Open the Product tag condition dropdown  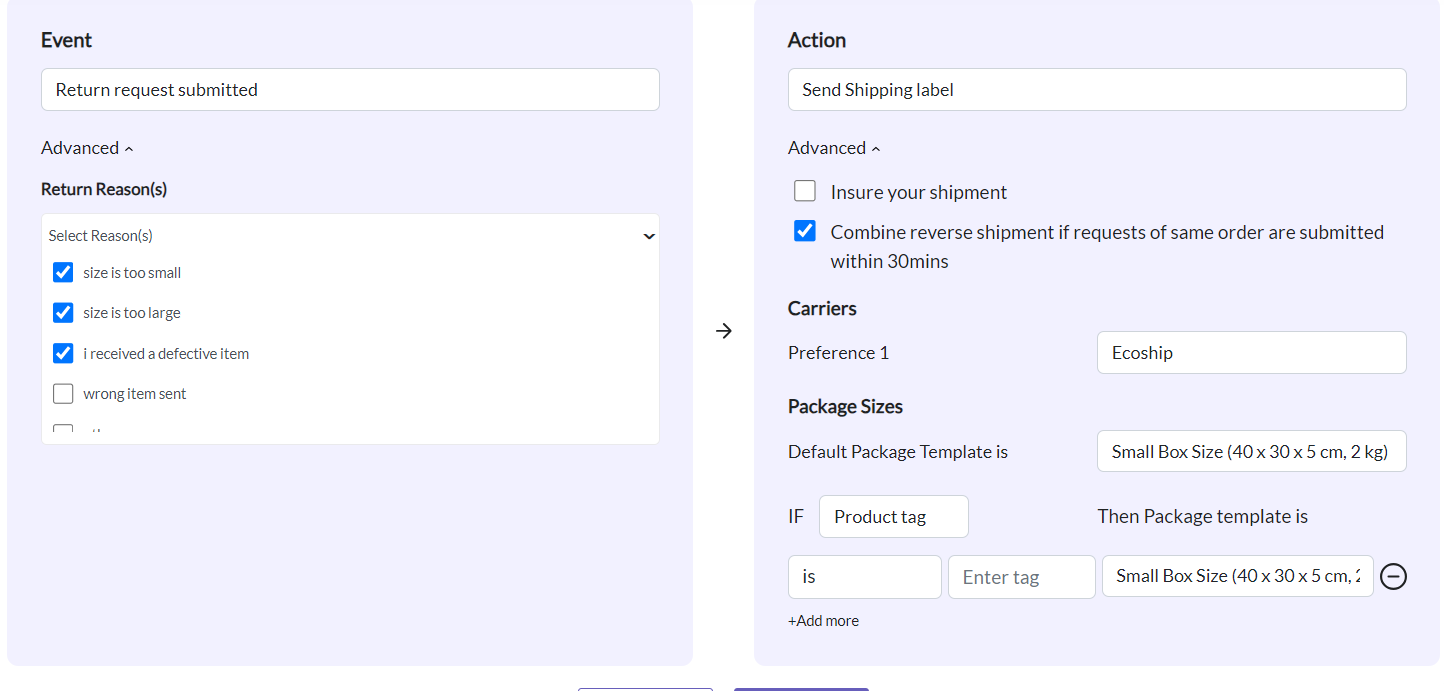893,517
